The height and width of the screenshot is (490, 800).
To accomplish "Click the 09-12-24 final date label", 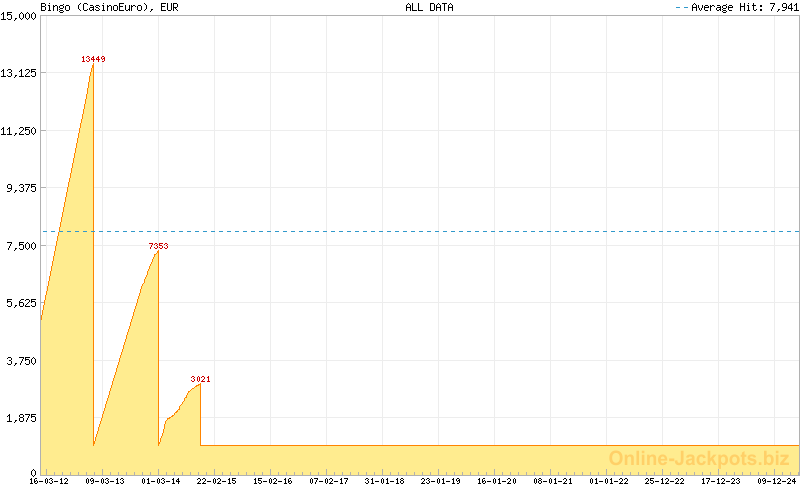I will [776, 481].
